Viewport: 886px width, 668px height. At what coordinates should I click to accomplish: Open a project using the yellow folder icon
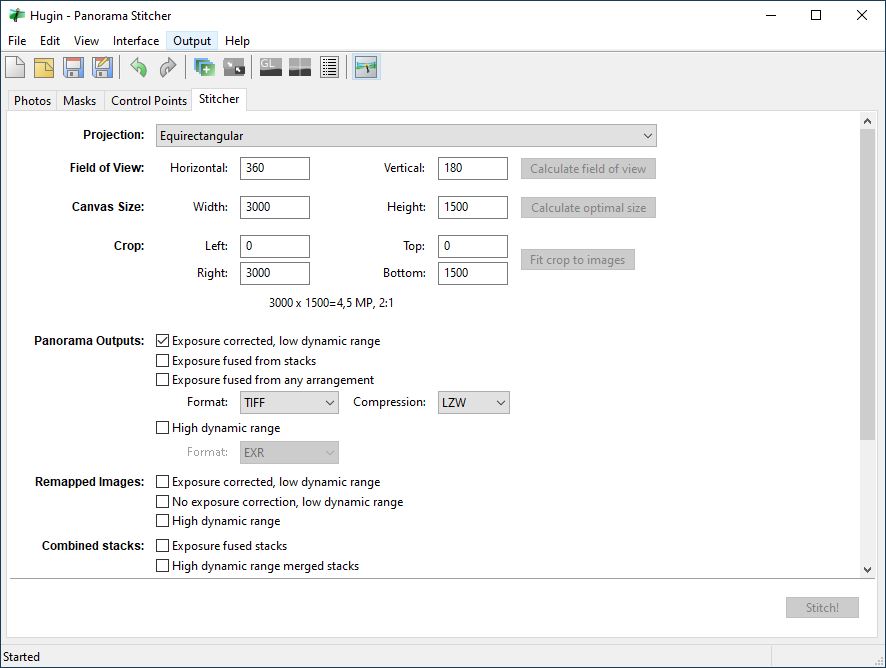click(x=44, y=67)
